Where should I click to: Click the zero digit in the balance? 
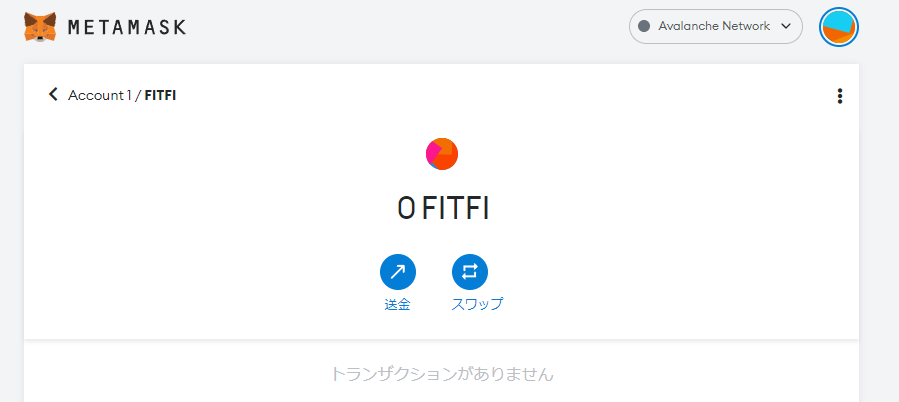[406, 209]
